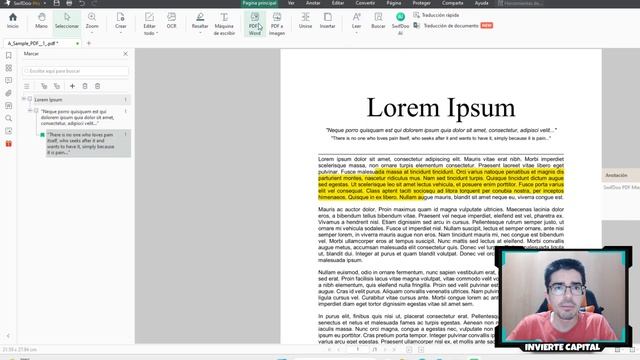Select Máquina de escribir tool

pyautogui.click(x=224, y=24)
